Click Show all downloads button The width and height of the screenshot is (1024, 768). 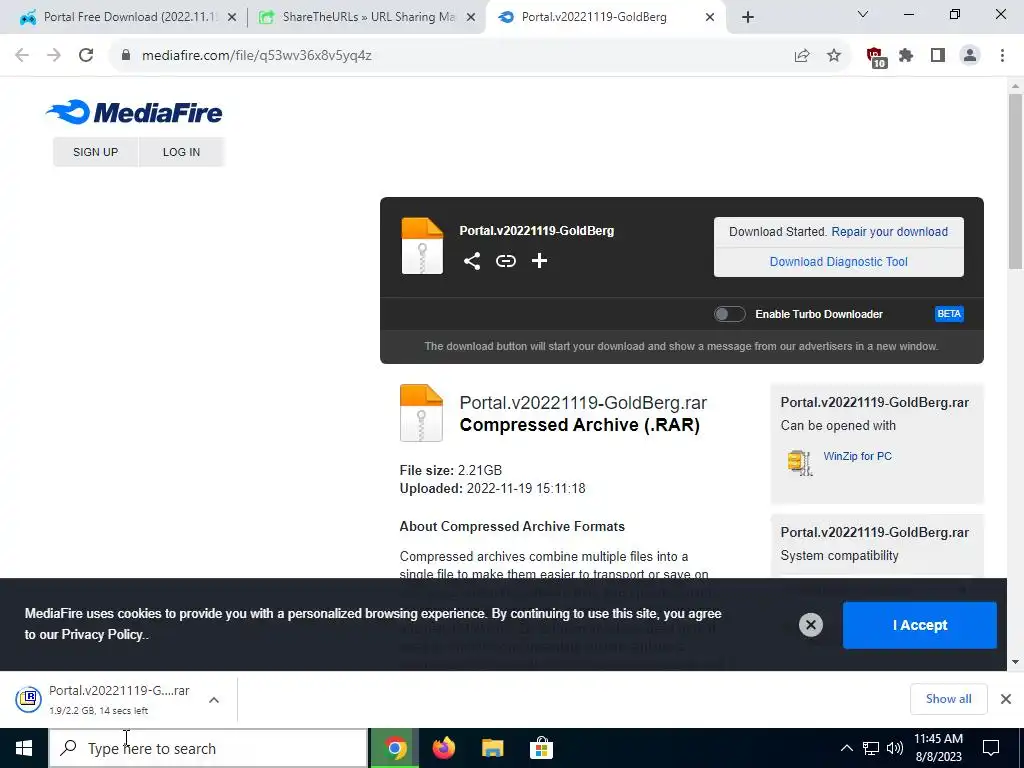(x=948, y=699)
